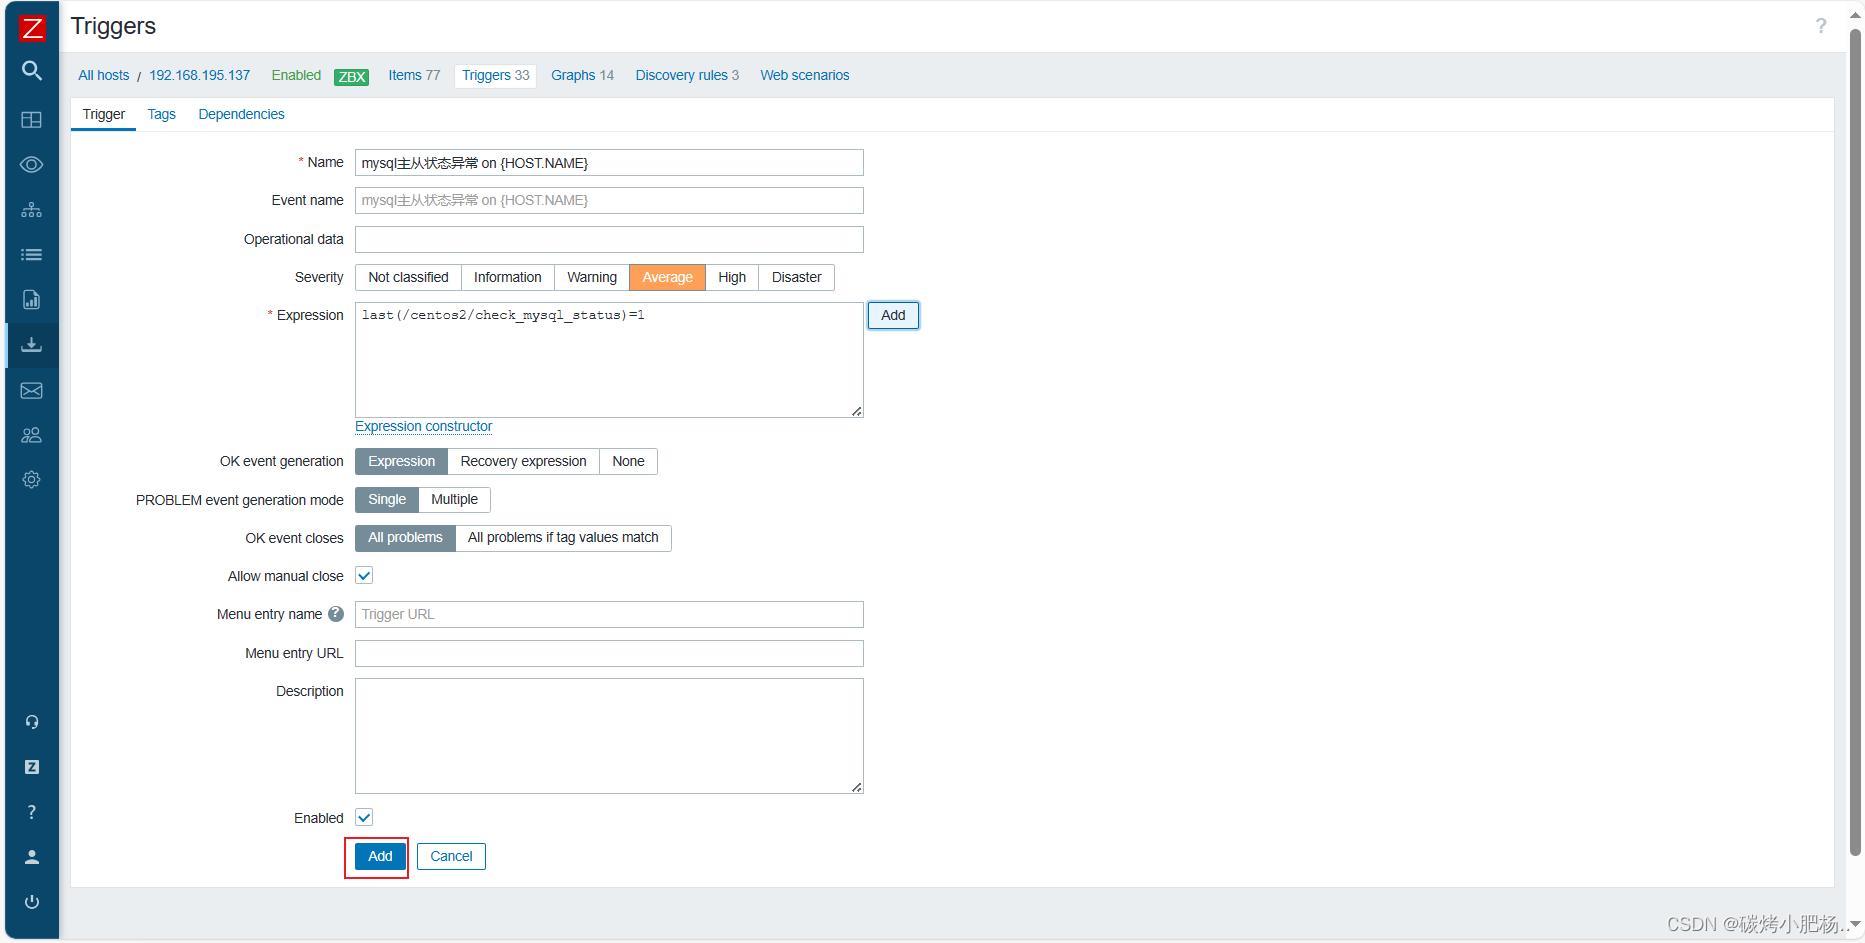Set severity to Warning

tap(592, 278)
